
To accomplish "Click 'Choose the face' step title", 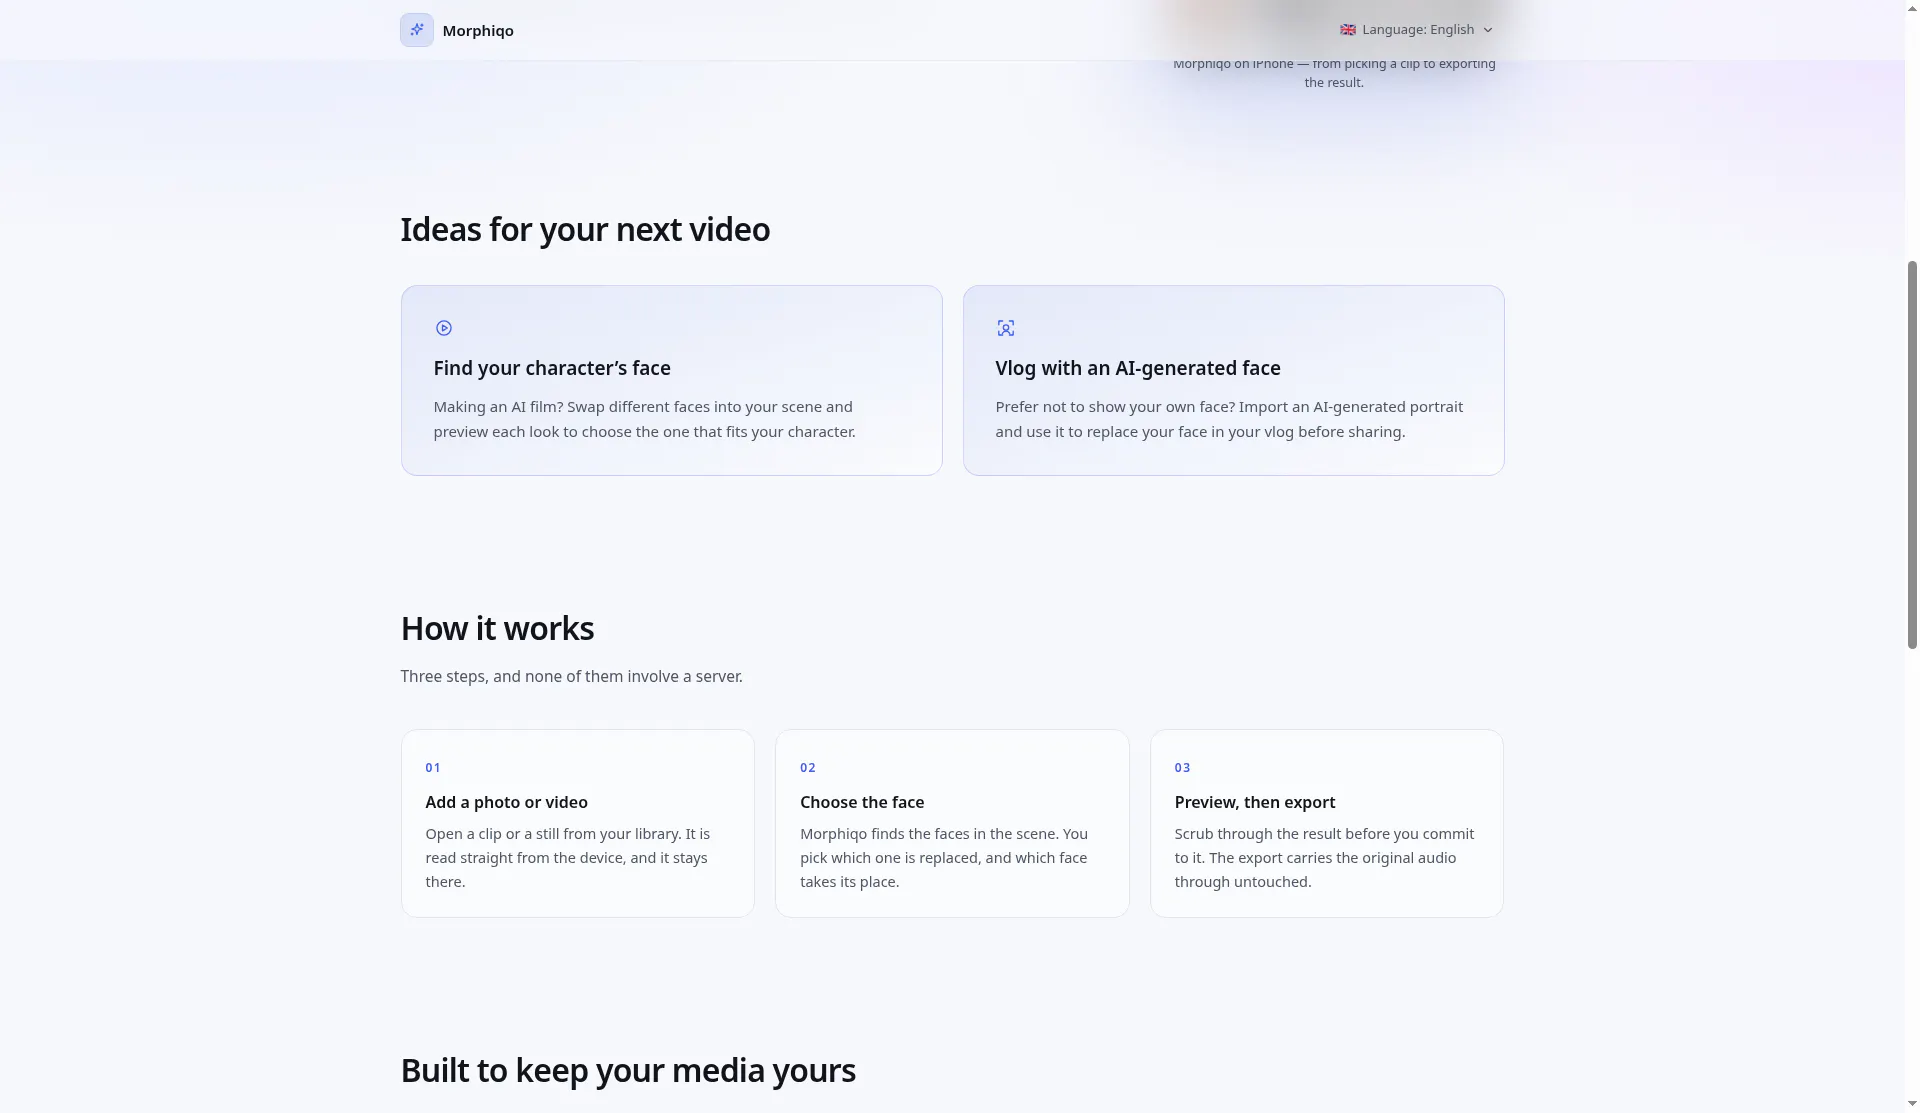I will pos(862,802).
